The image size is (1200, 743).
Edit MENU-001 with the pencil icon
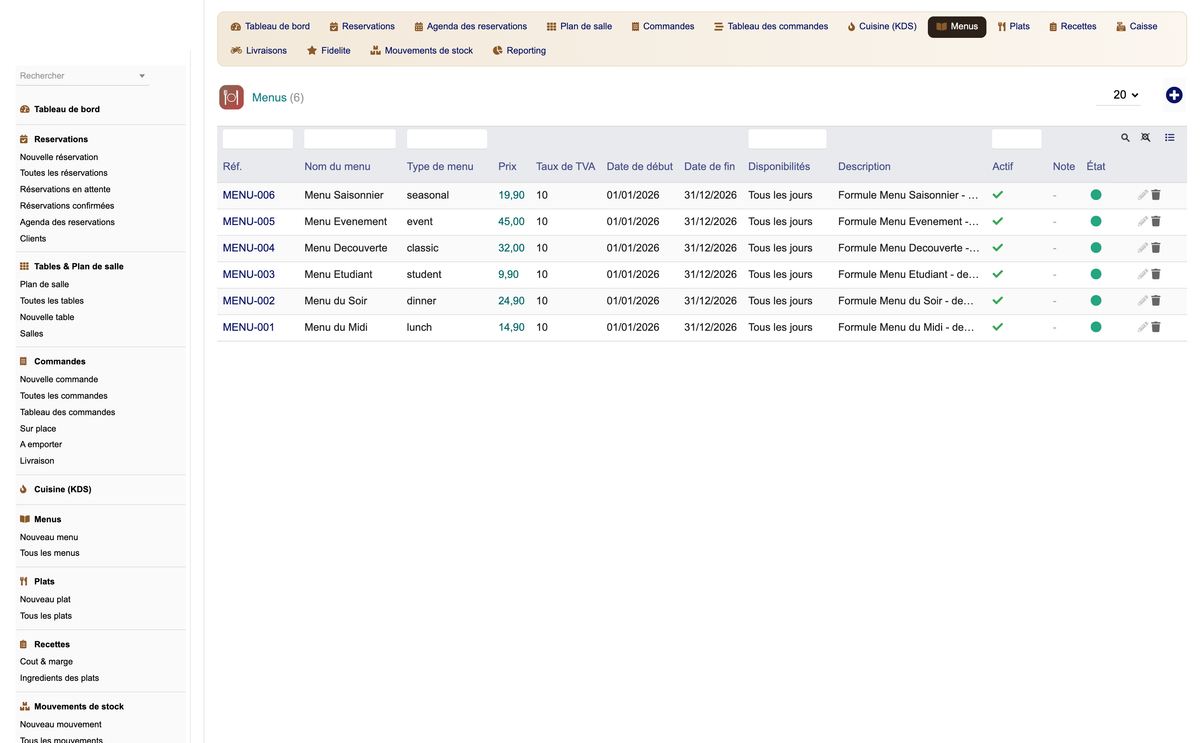point(1142,327)
